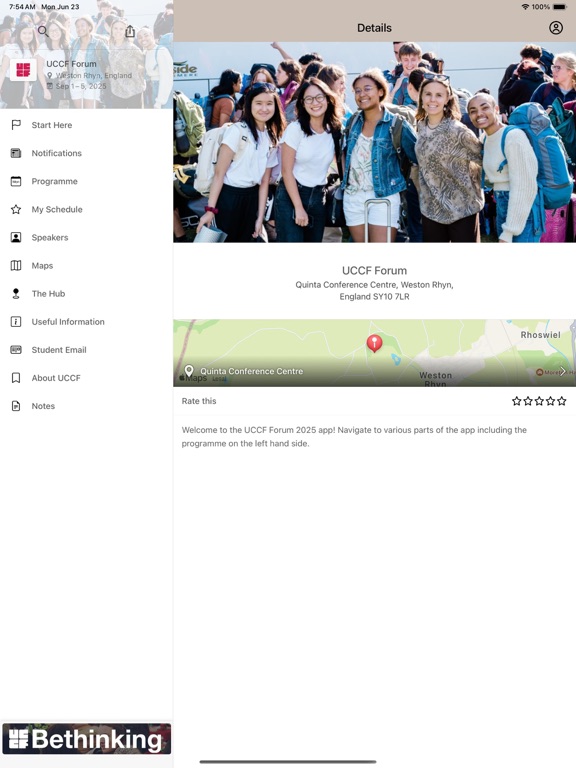This screenshot has height=768, width=576.
Task: Click the Start Here flag icon
Action: tap(16, 125)
